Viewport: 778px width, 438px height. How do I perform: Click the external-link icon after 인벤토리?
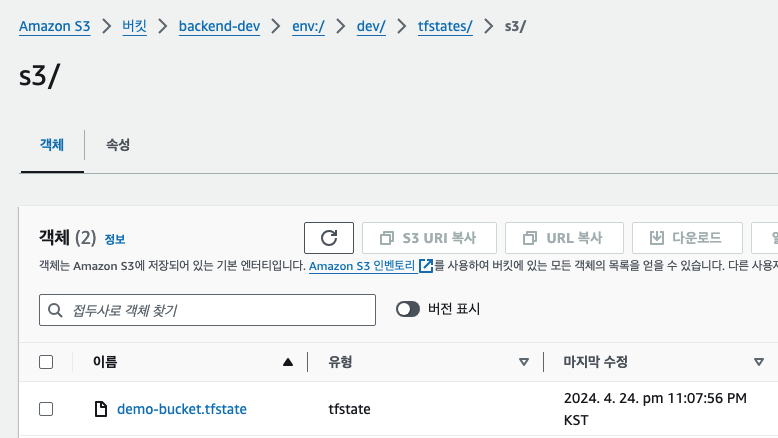[x=426, y=266]
